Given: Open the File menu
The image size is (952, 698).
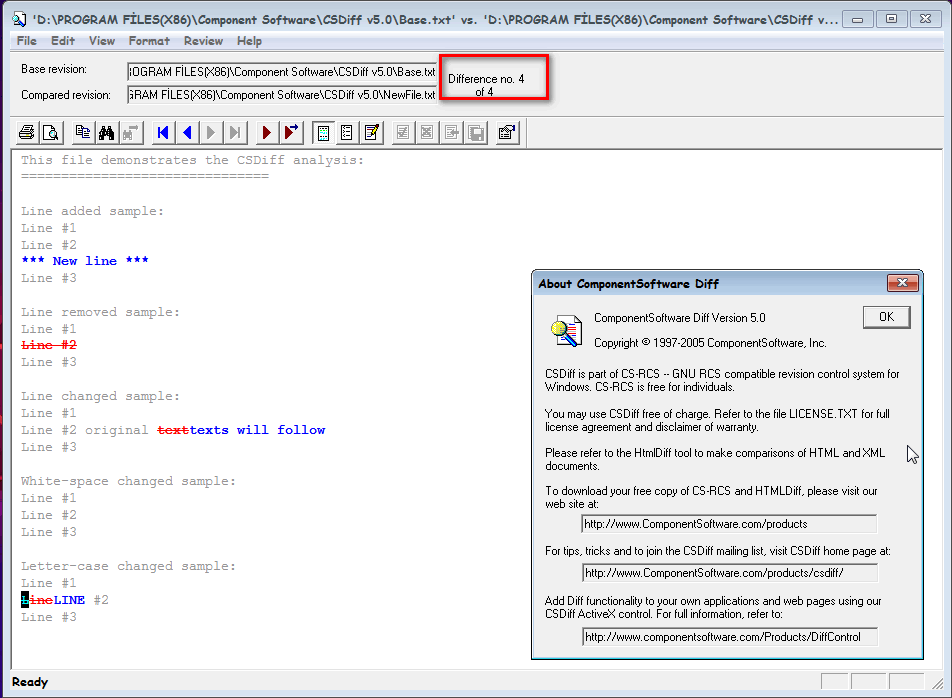Looking at the screenshot, I should click(27, 41).
